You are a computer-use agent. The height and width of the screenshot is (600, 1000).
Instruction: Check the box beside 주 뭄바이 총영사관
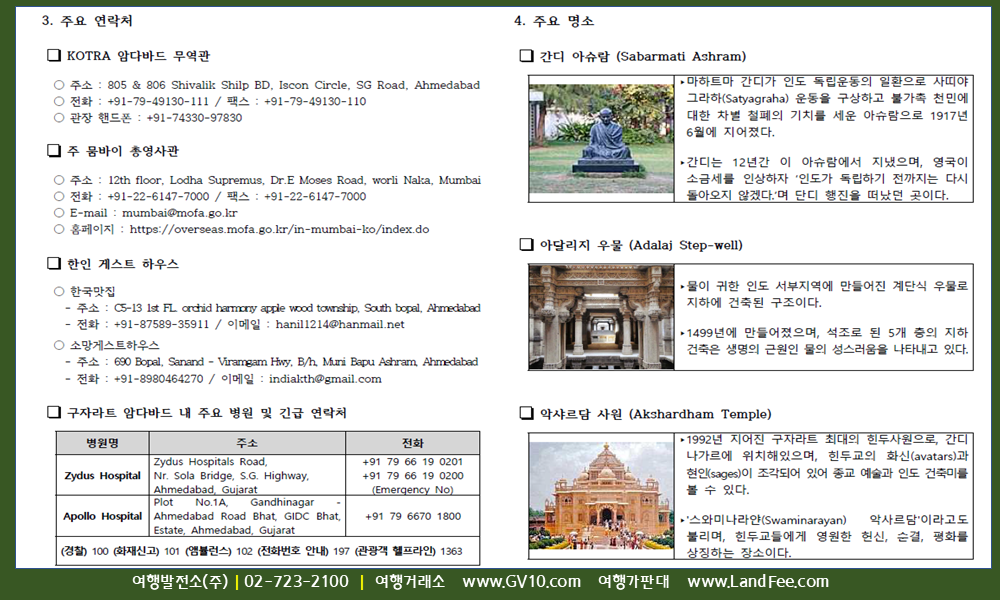[x=54, y=150]
